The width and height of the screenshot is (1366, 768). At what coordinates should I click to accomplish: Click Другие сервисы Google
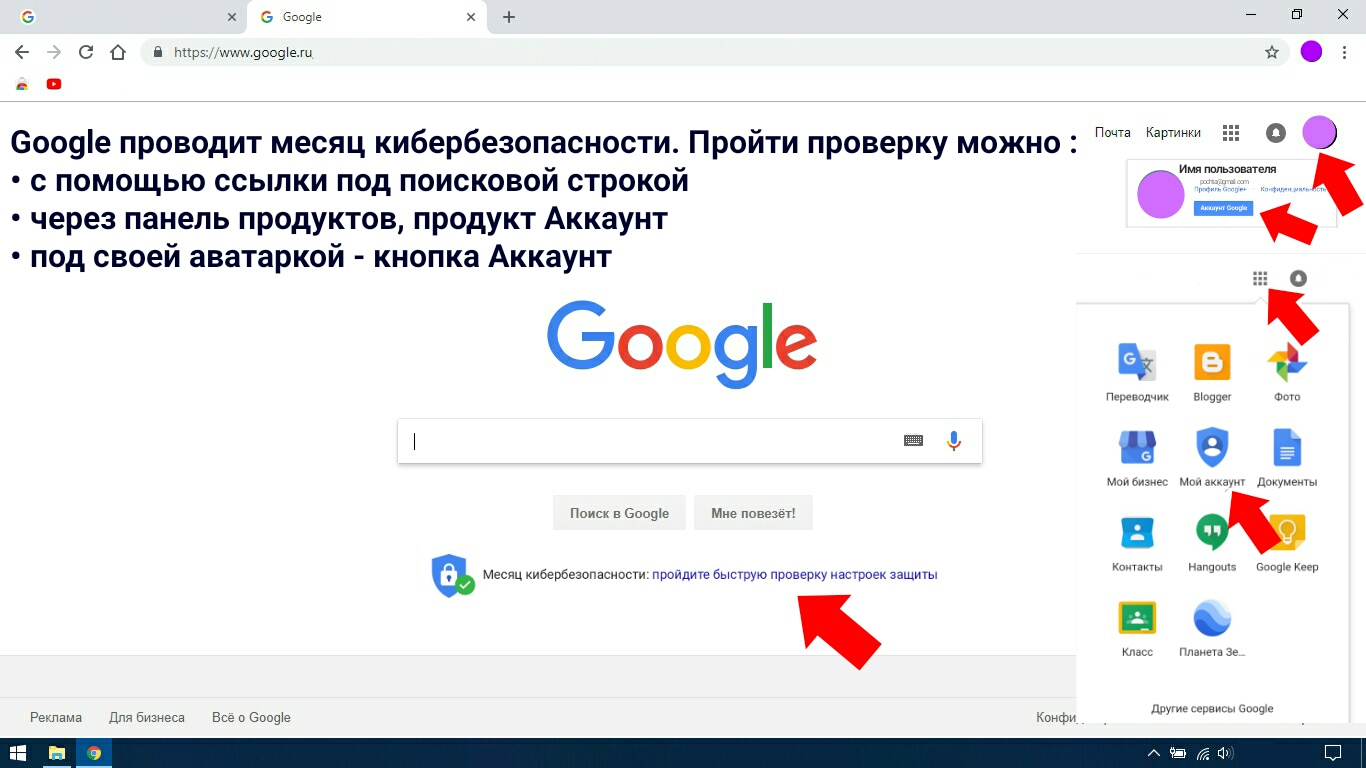pos(1212,708)
